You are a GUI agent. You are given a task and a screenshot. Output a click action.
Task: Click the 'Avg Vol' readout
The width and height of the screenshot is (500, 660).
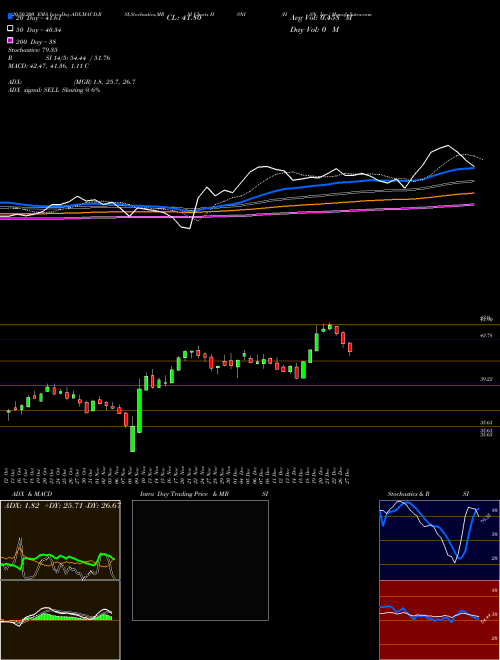320,18
